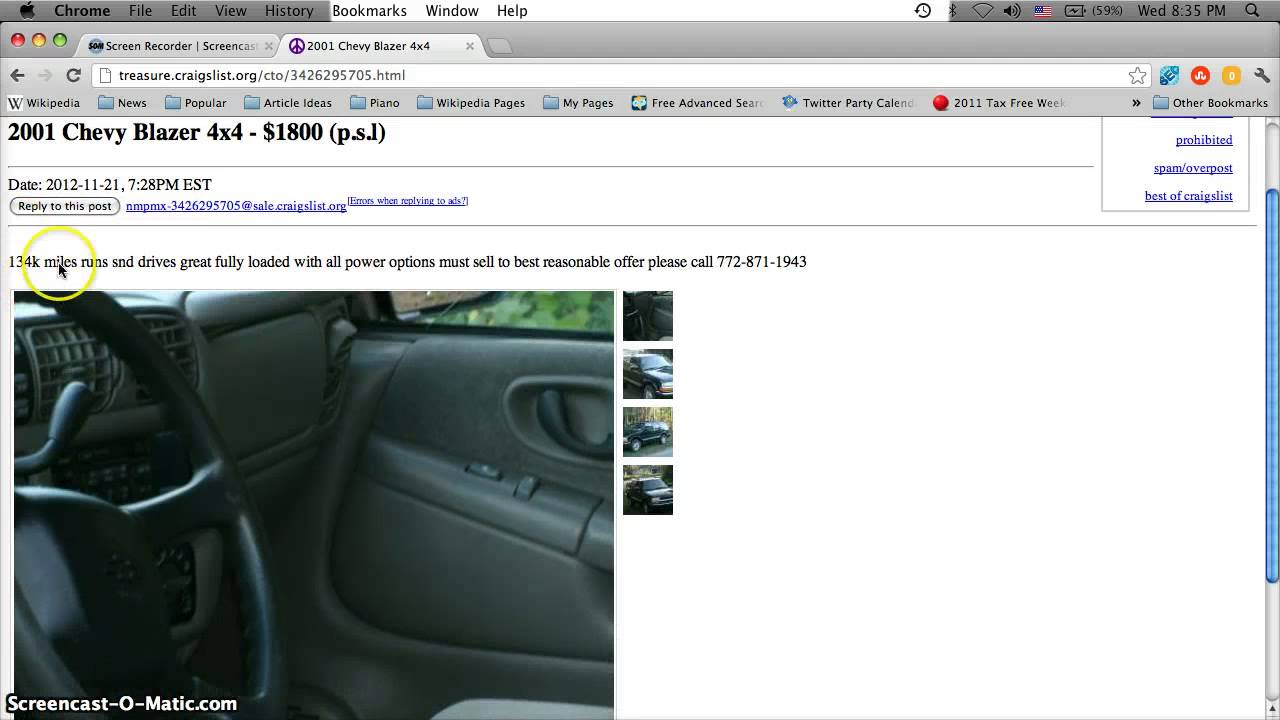
Task: Open the Chrome application menu
Action: [82, 10]
